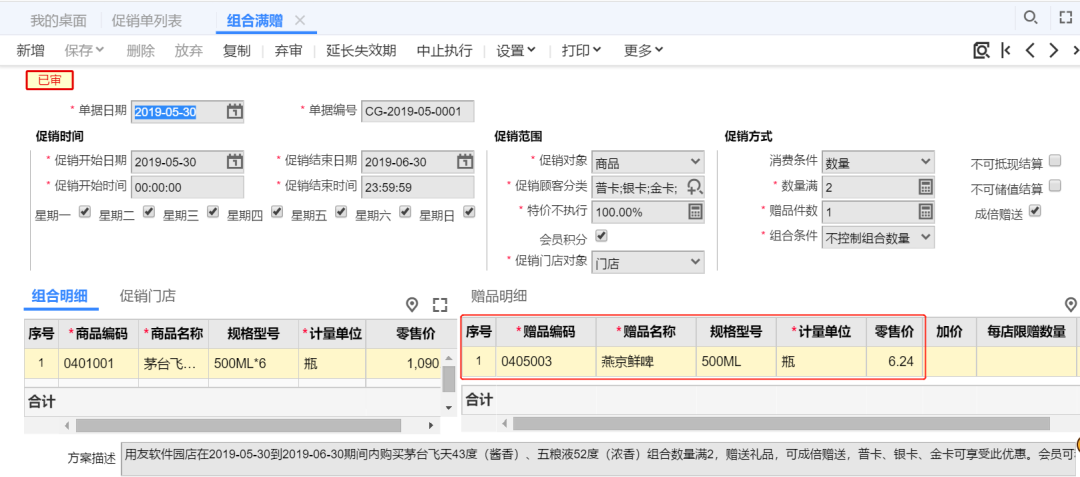The width and height of the screenshot is (1080, 477).
Task: Click the 单据编号 field
Action: tap(417, 111)
